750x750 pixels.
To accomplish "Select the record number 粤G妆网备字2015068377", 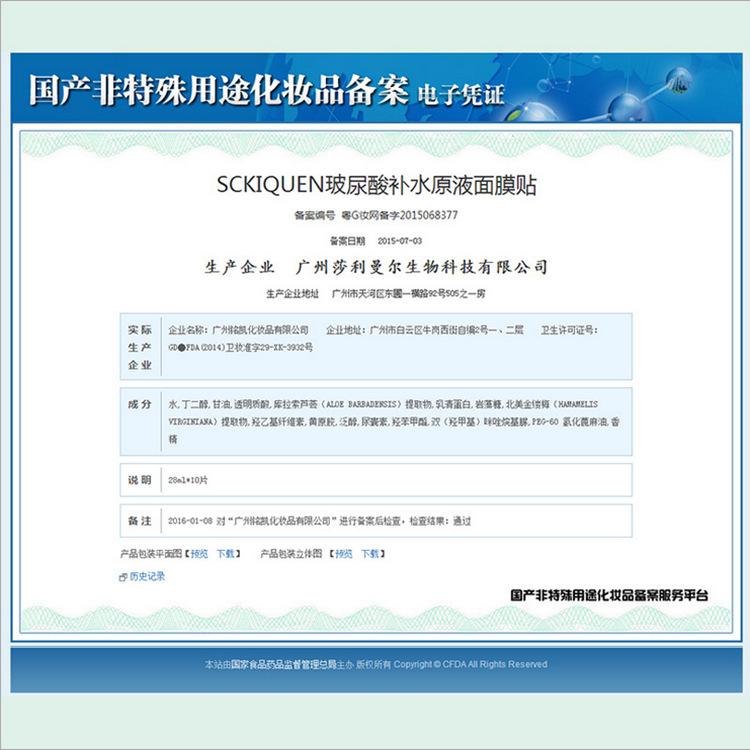I will pyautogui.click(x=399, y=215).
